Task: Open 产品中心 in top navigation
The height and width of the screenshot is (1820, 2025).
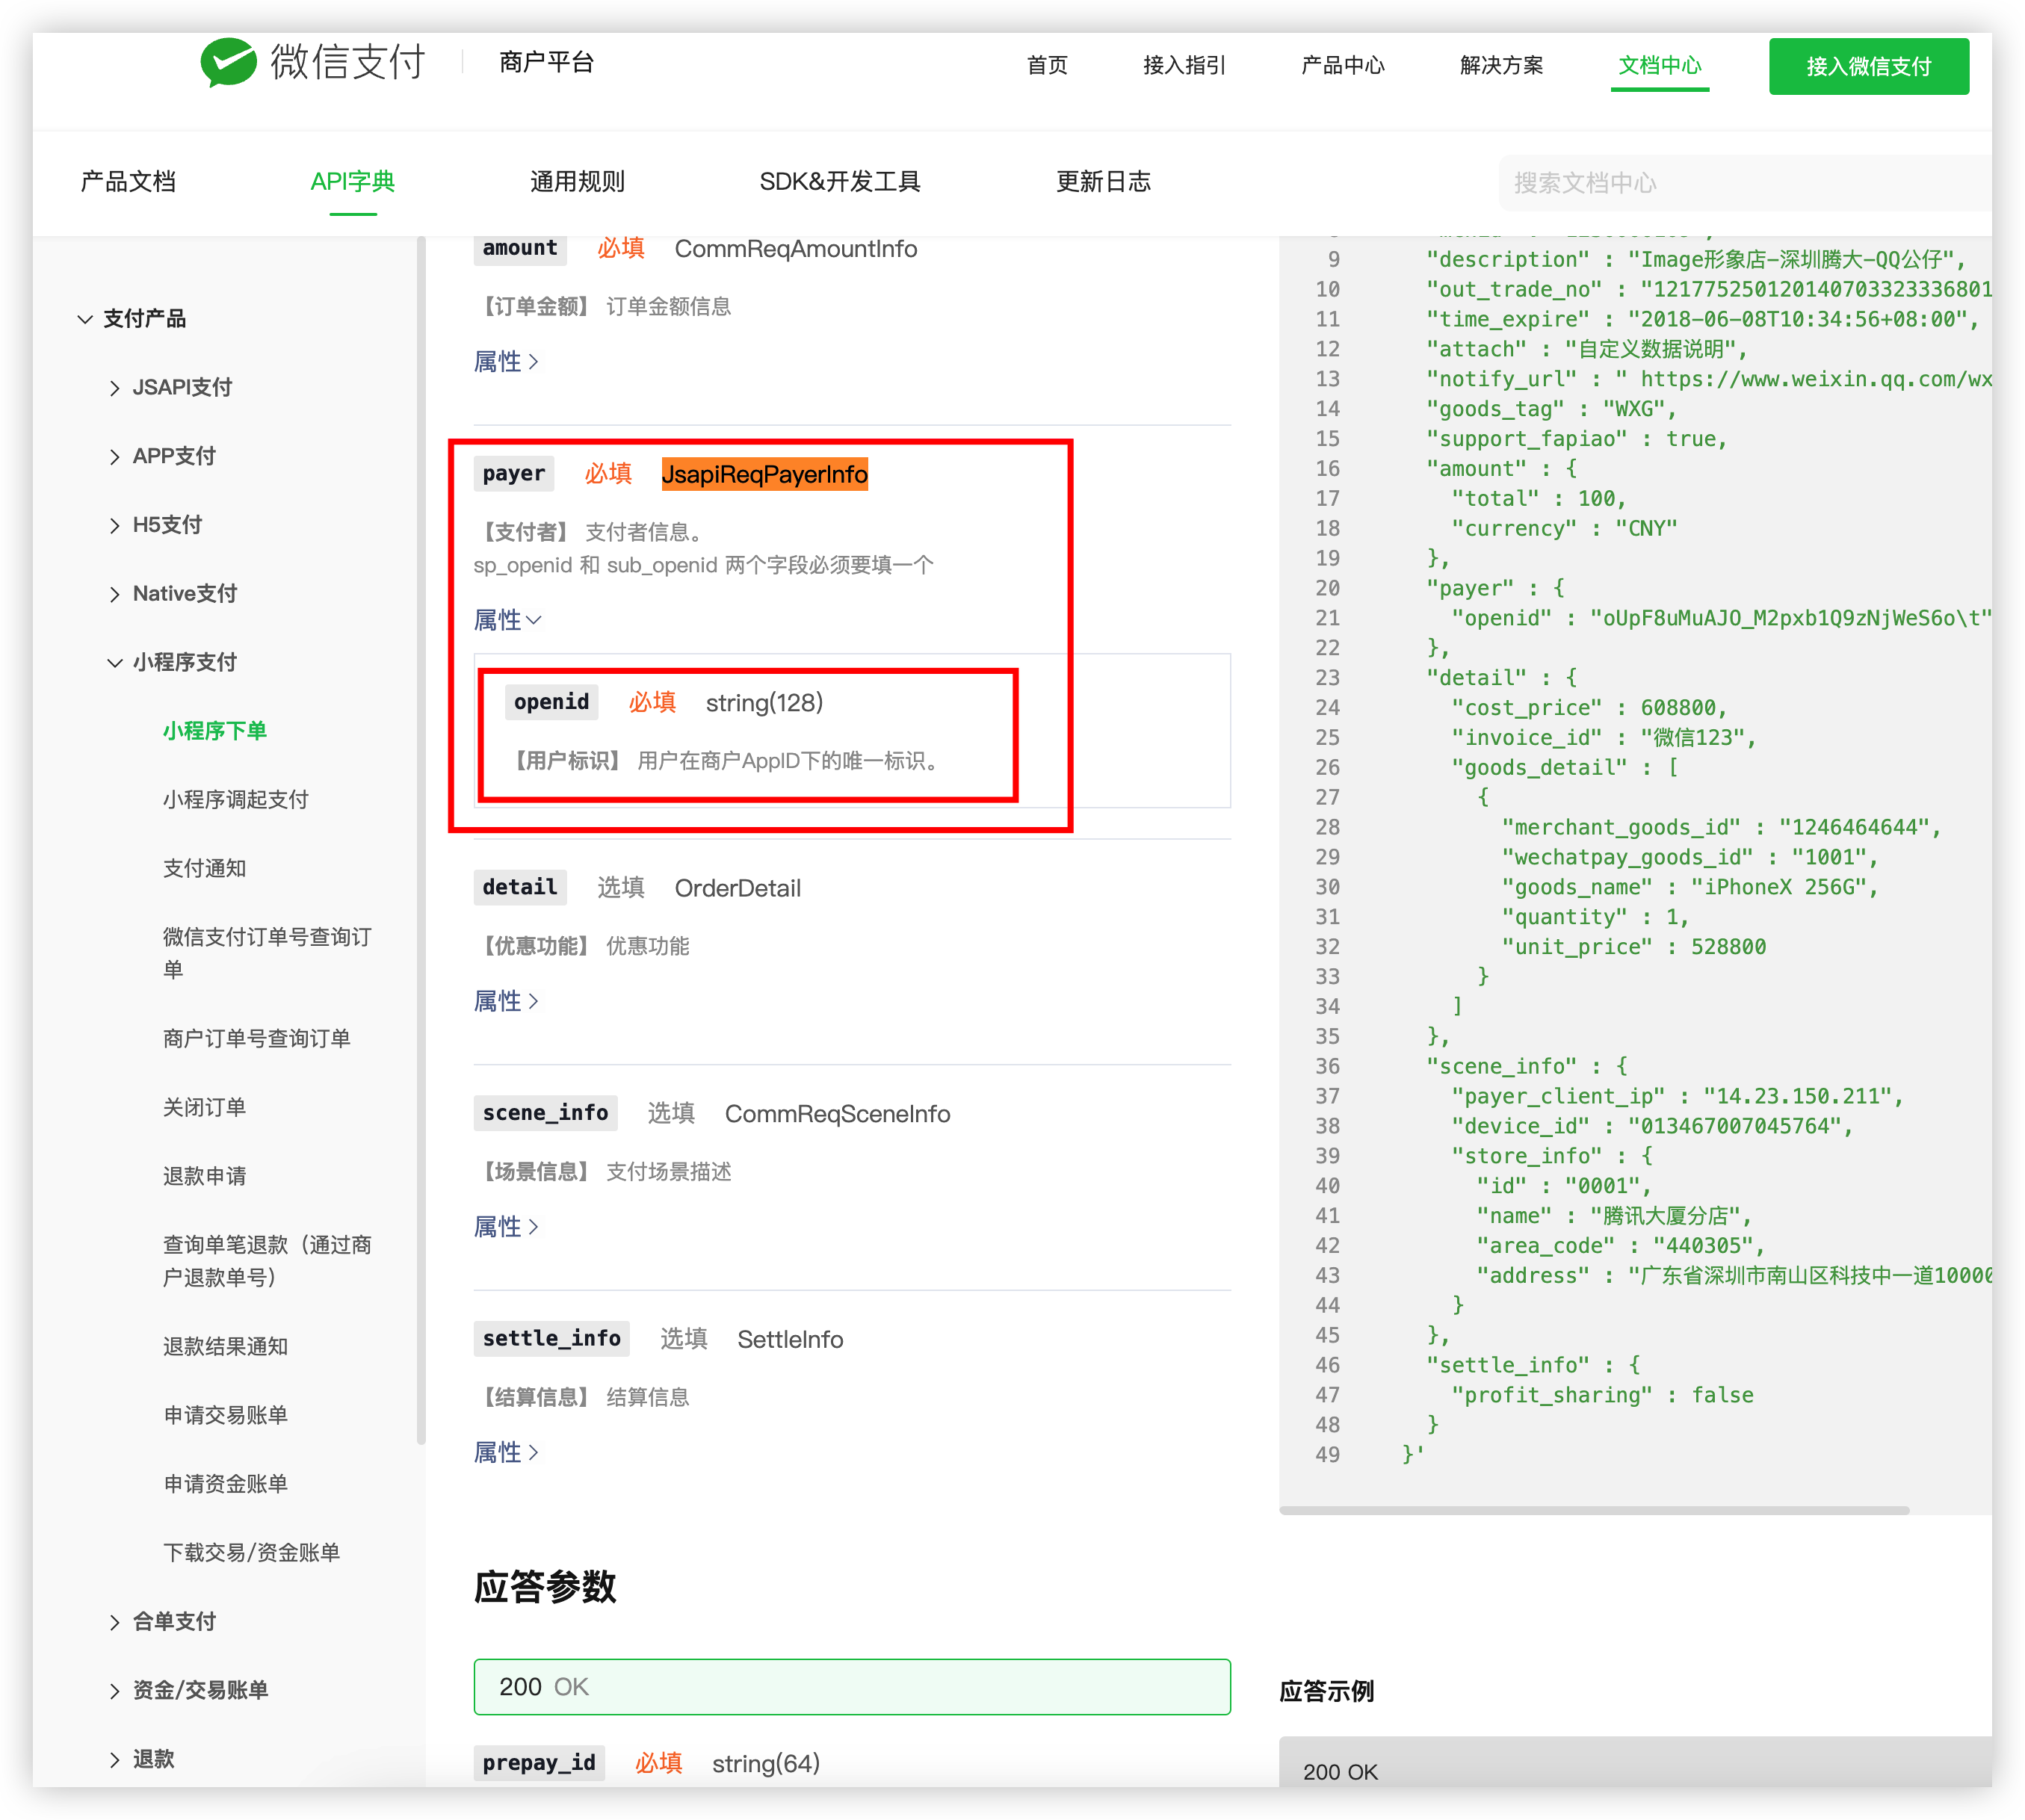Action: point(1342,66)
